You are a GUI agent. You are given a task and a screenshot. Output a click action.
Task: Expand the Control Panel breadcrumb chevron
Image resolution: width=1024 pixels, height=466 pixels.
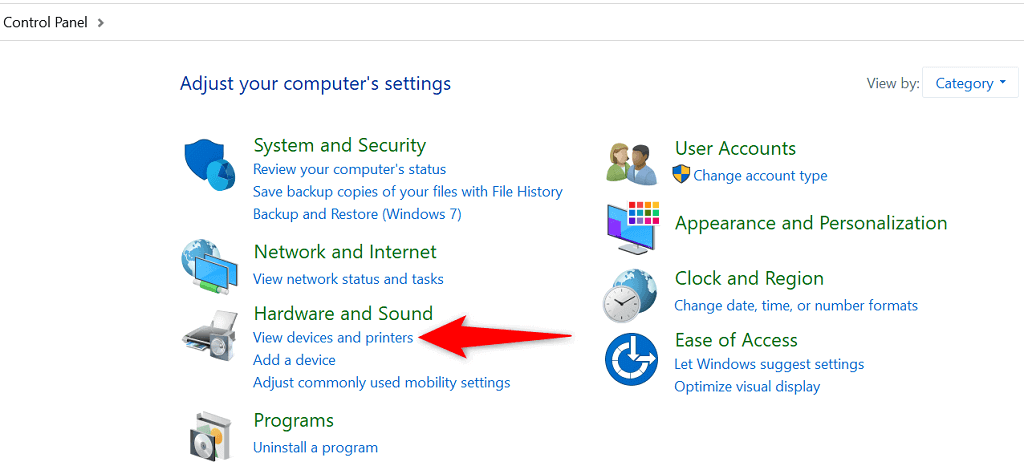click(x=101, y=21)
